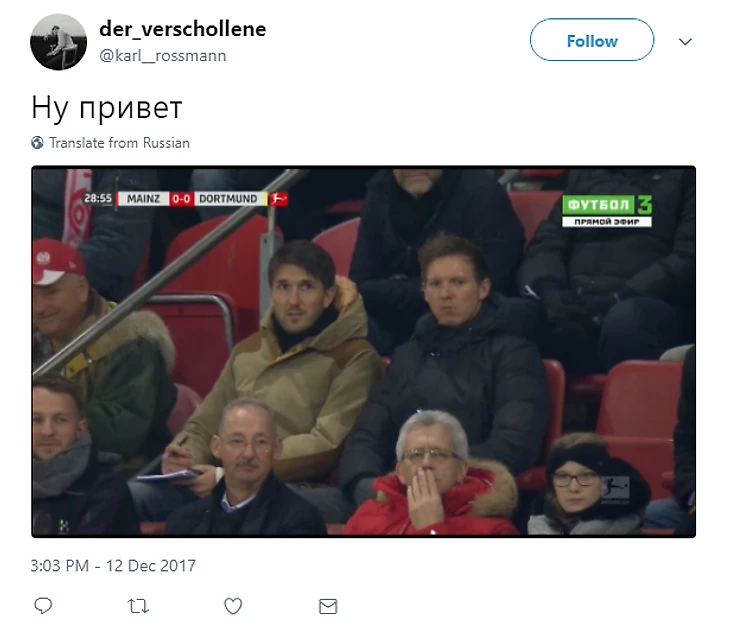Follow the der_verschollene account

coord(592,40)
